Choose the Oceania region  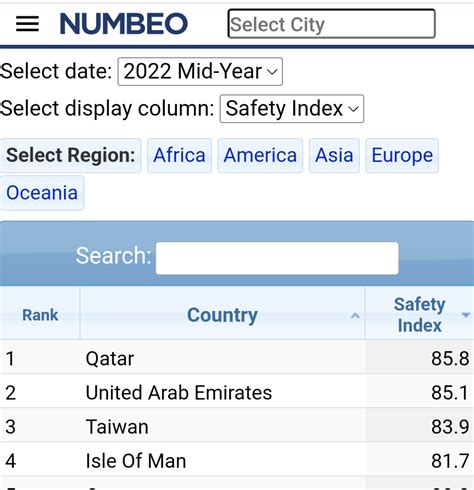42,193
